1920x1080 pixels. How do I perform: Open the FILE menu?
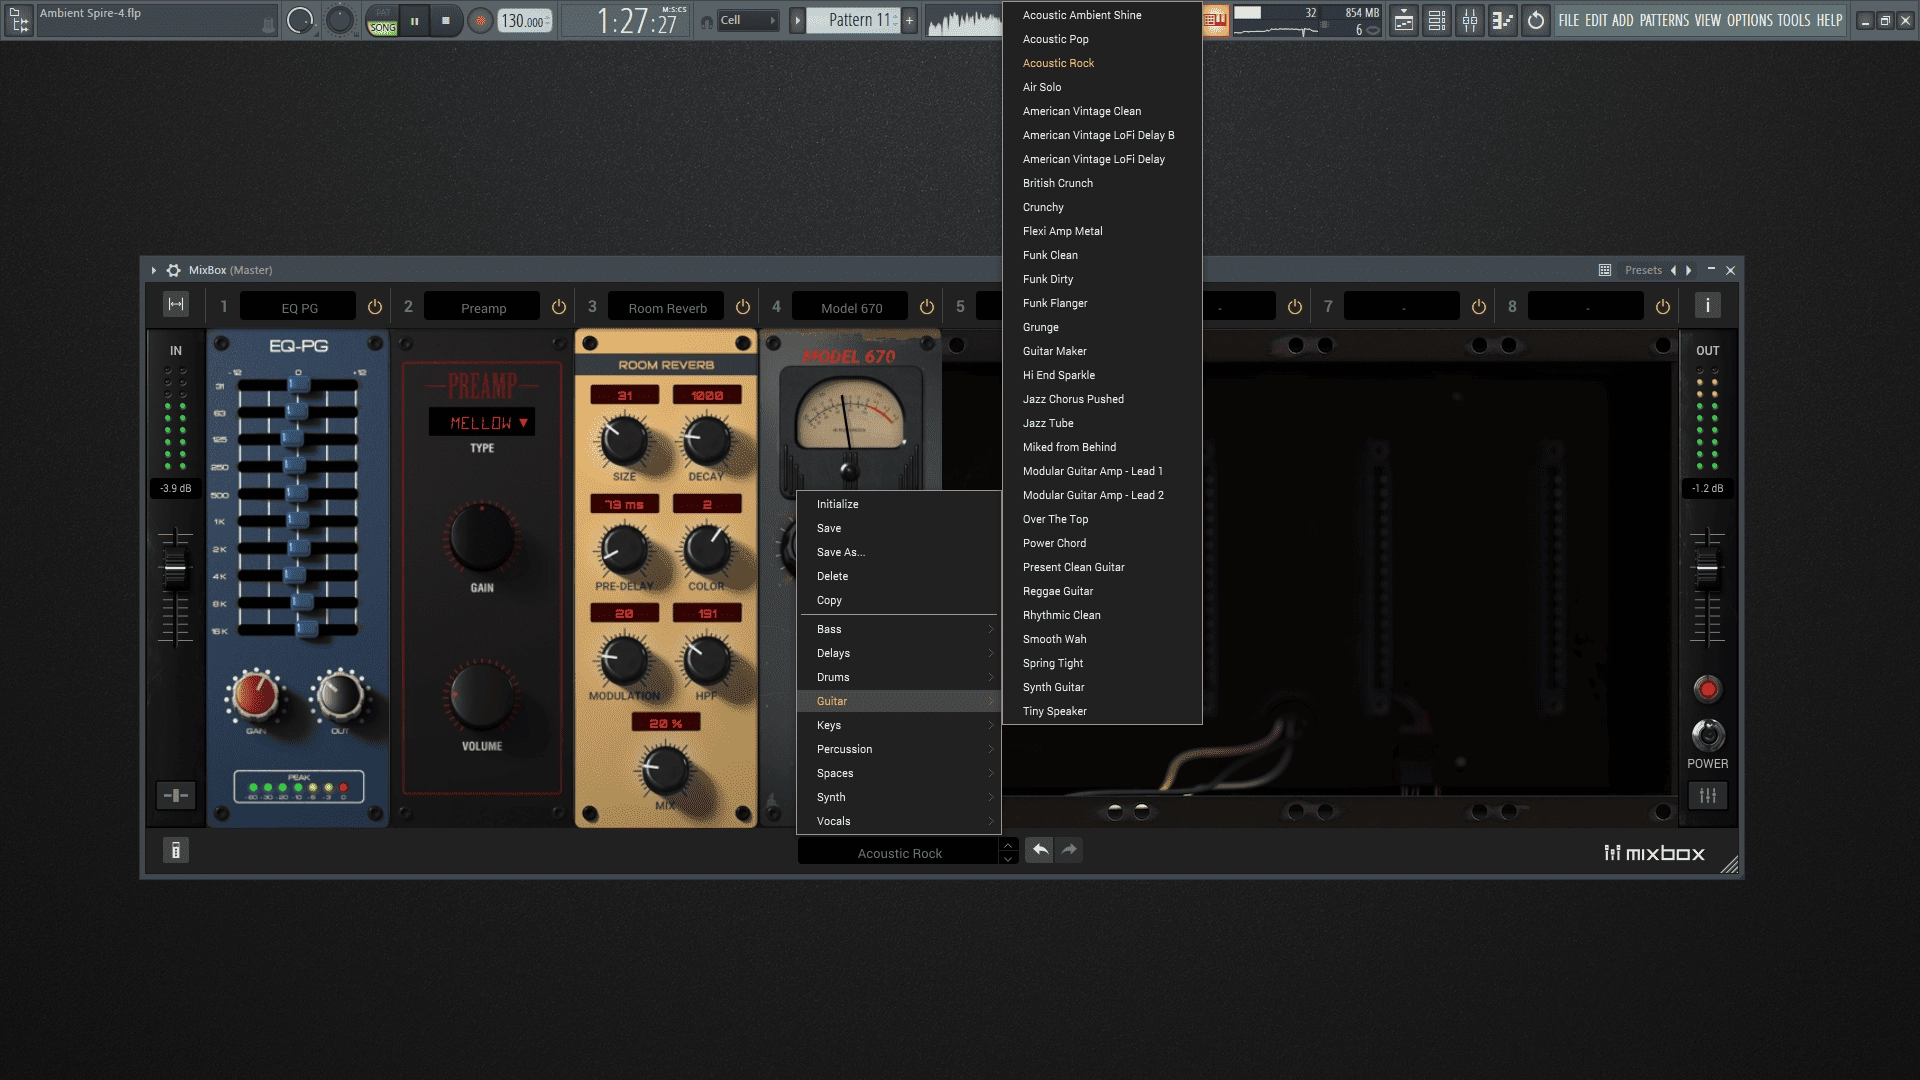click(x=1569, y=20)
